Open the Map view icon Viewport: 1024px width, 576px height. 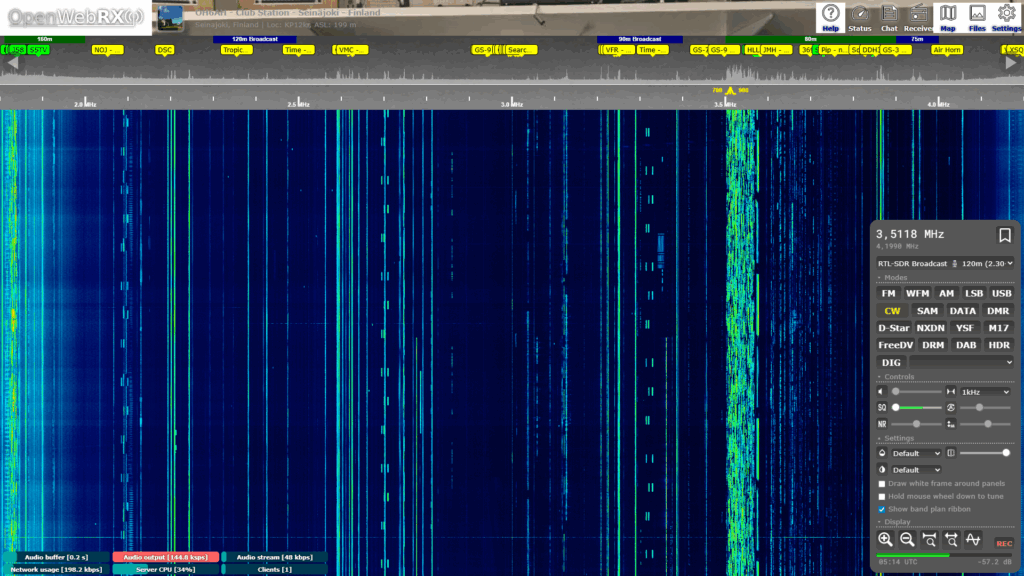tap(947, 16)
